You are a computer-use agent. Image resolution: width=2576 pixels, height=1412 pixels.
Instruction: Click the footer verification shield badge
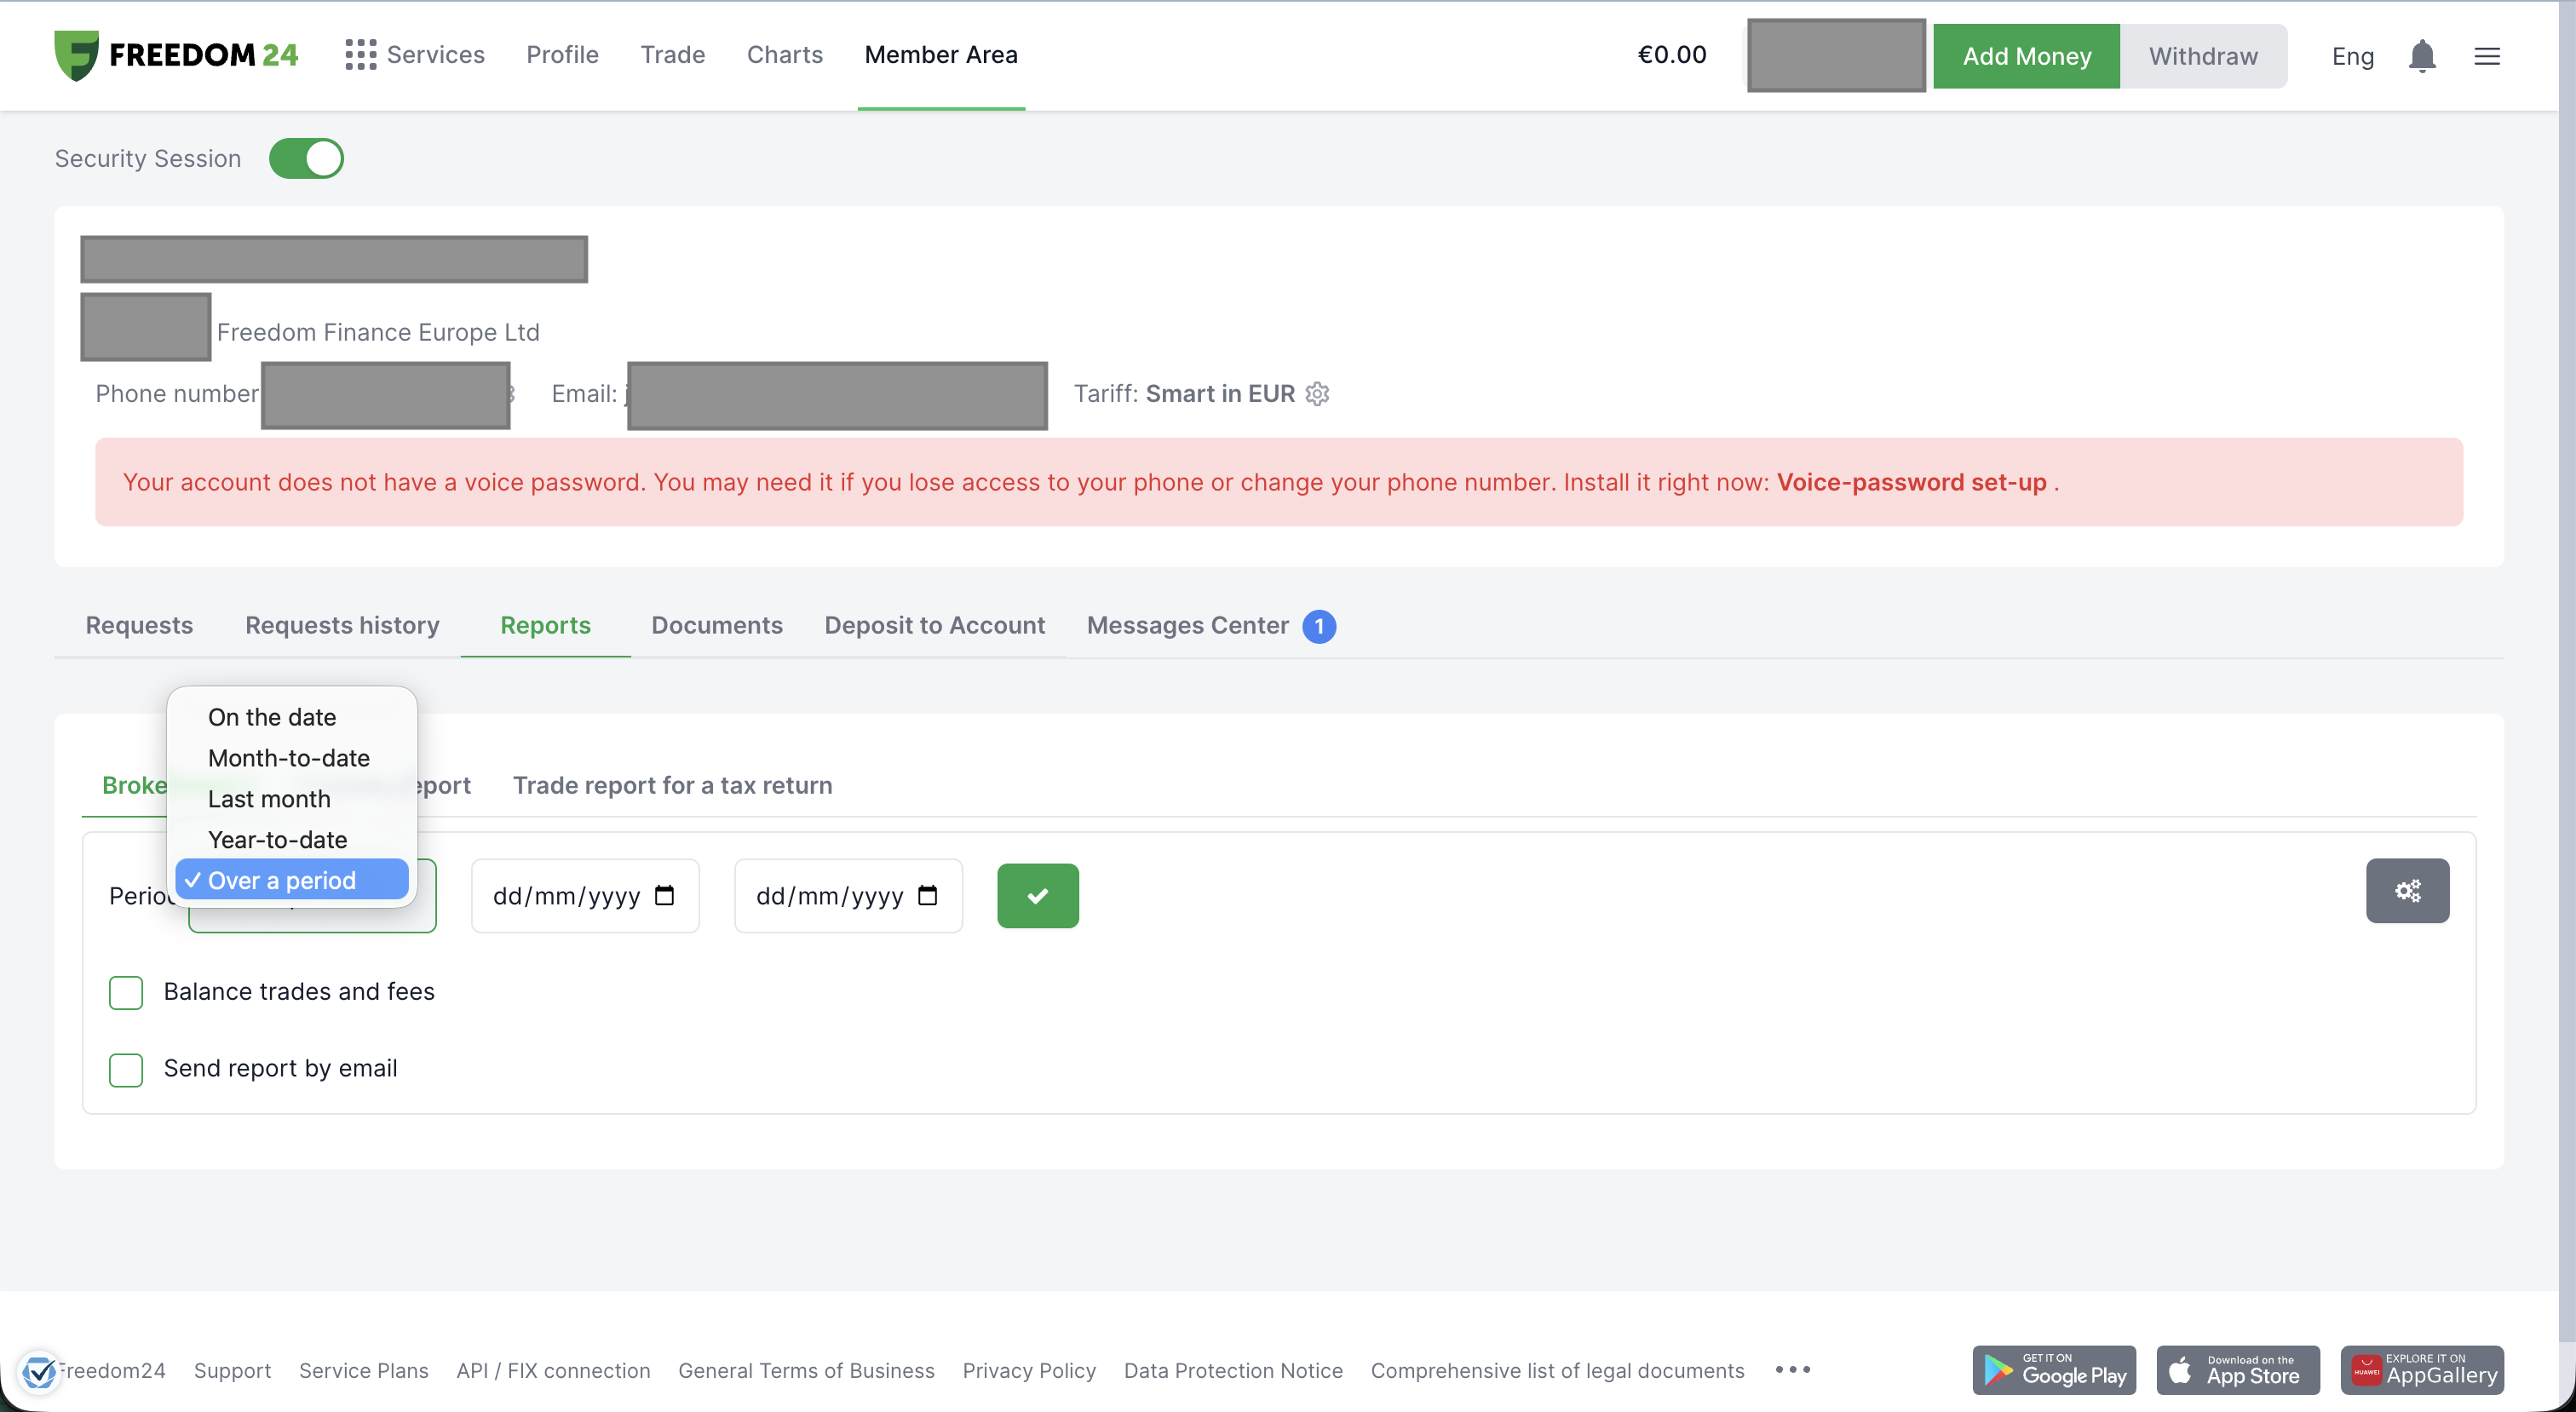point(39,1371)
